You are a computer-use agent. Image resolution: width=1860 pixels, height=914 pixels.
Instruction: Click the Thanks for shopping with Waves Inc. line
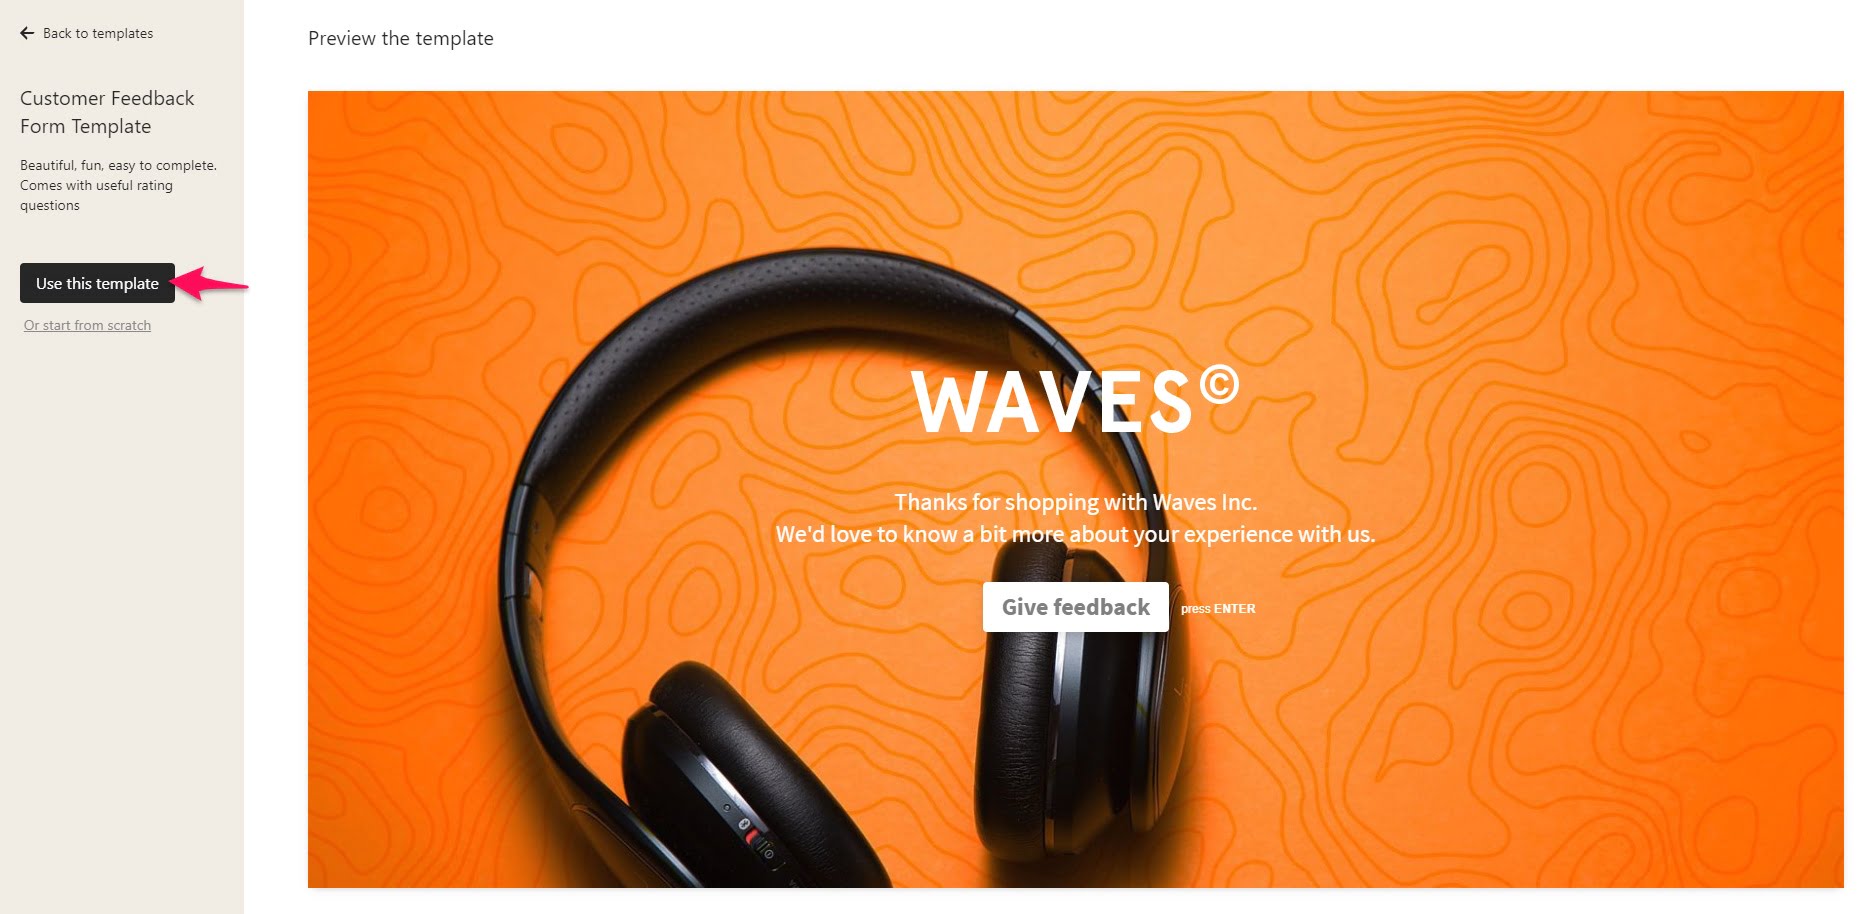click(x=1075, y=502)
